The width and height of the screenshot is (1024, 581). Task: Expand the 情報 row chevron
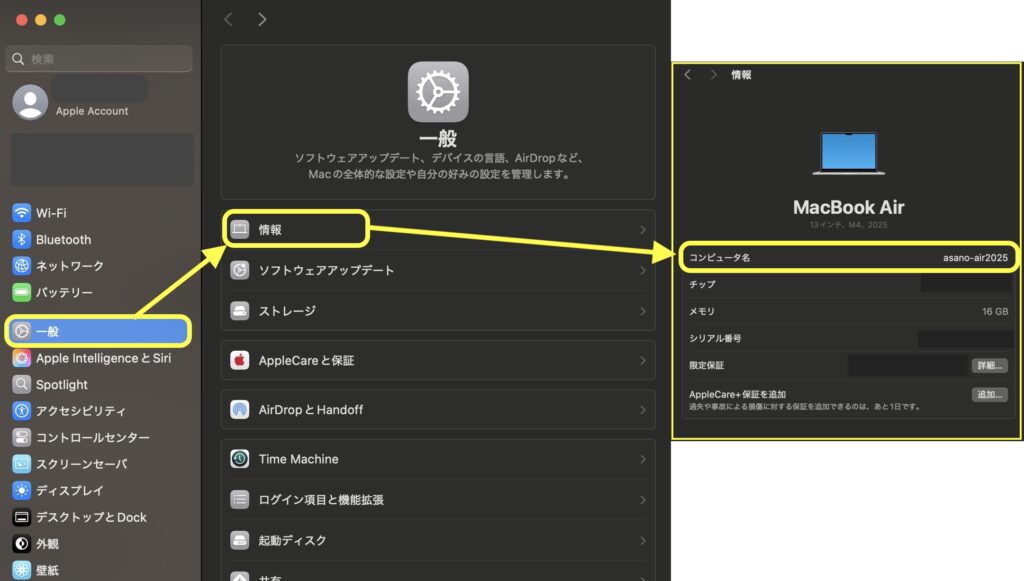tap(643, 230)
